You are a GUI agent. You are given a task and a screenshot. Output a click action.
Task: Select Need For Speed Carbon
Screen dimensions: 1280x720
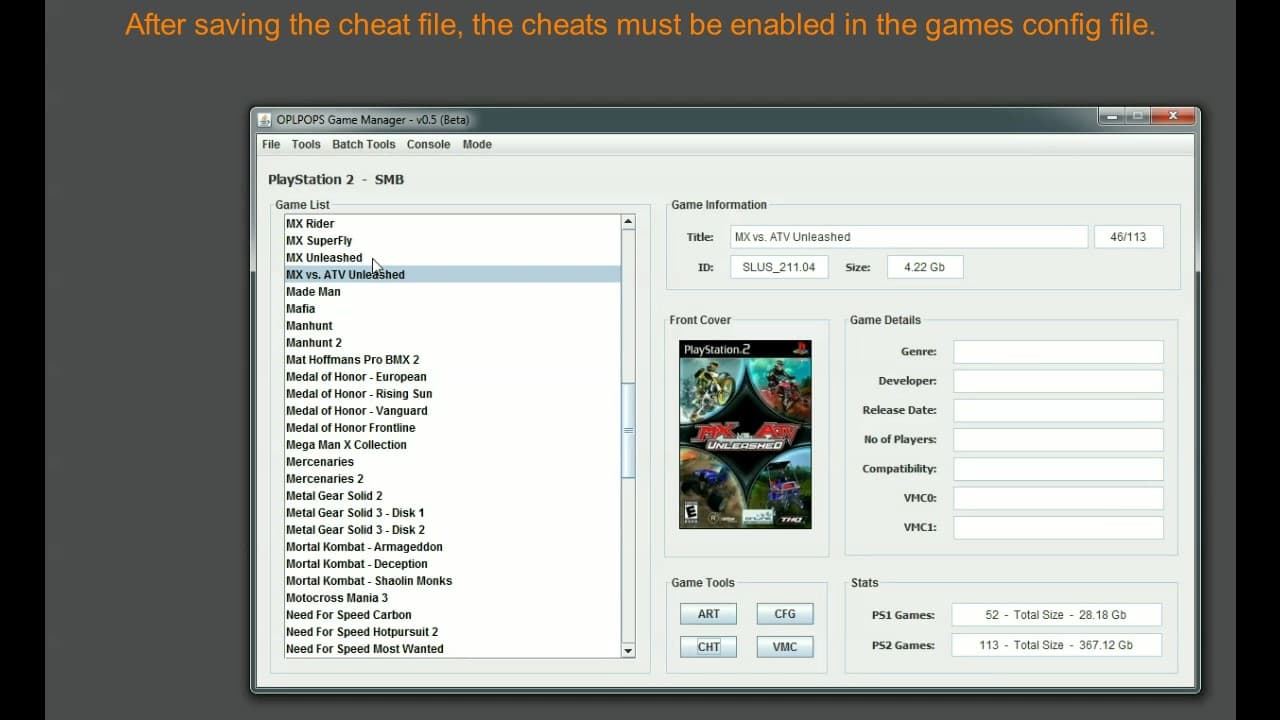point(452,615)
